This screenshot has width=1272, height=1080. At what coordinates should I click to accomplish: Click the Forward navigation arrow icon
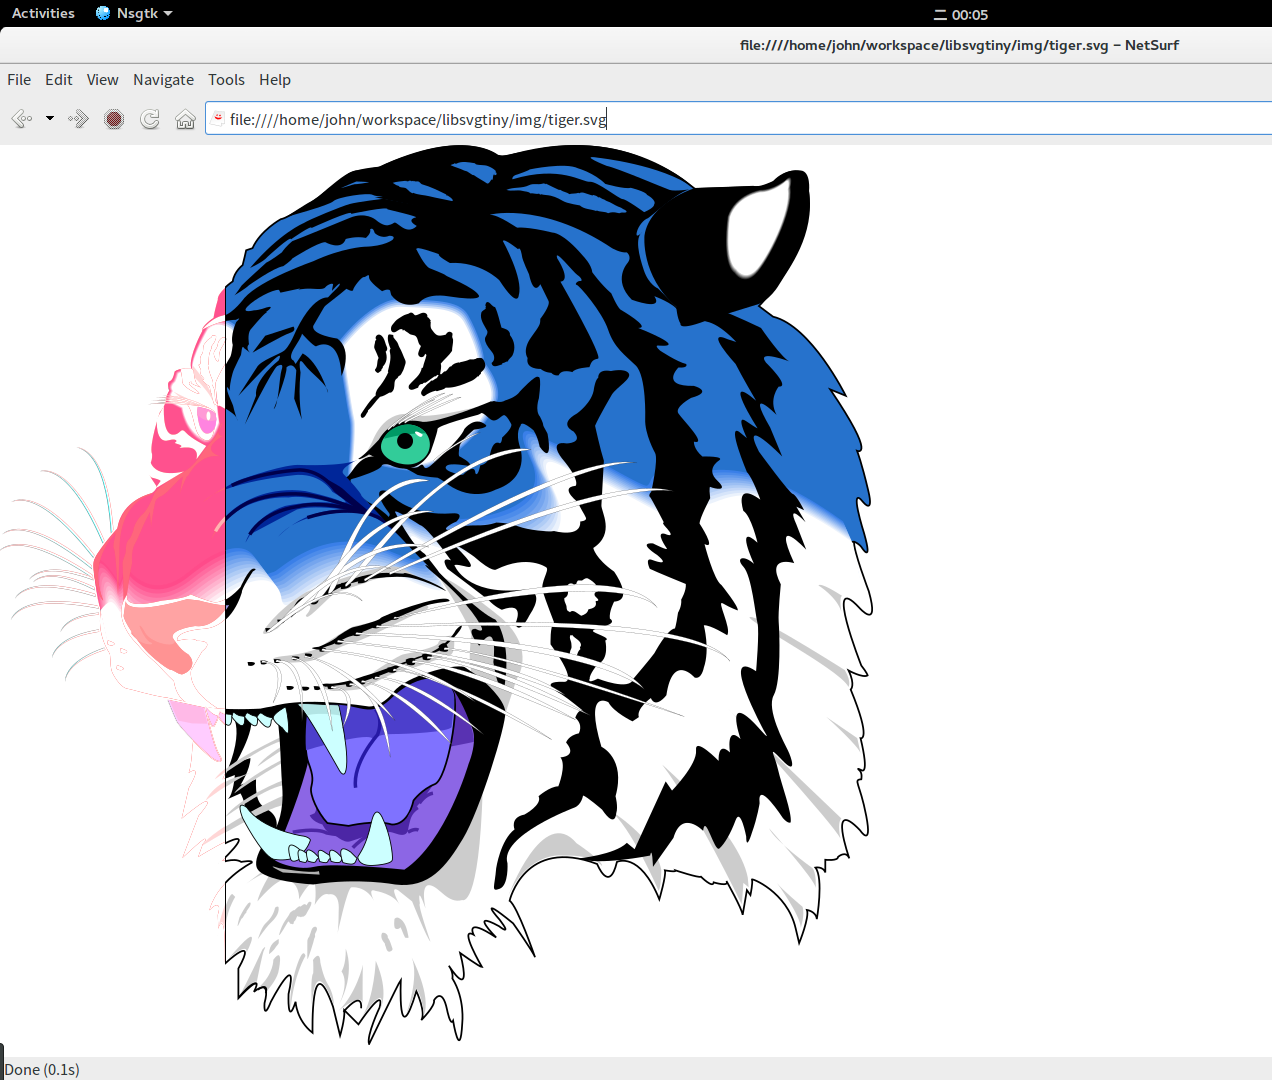78,120
